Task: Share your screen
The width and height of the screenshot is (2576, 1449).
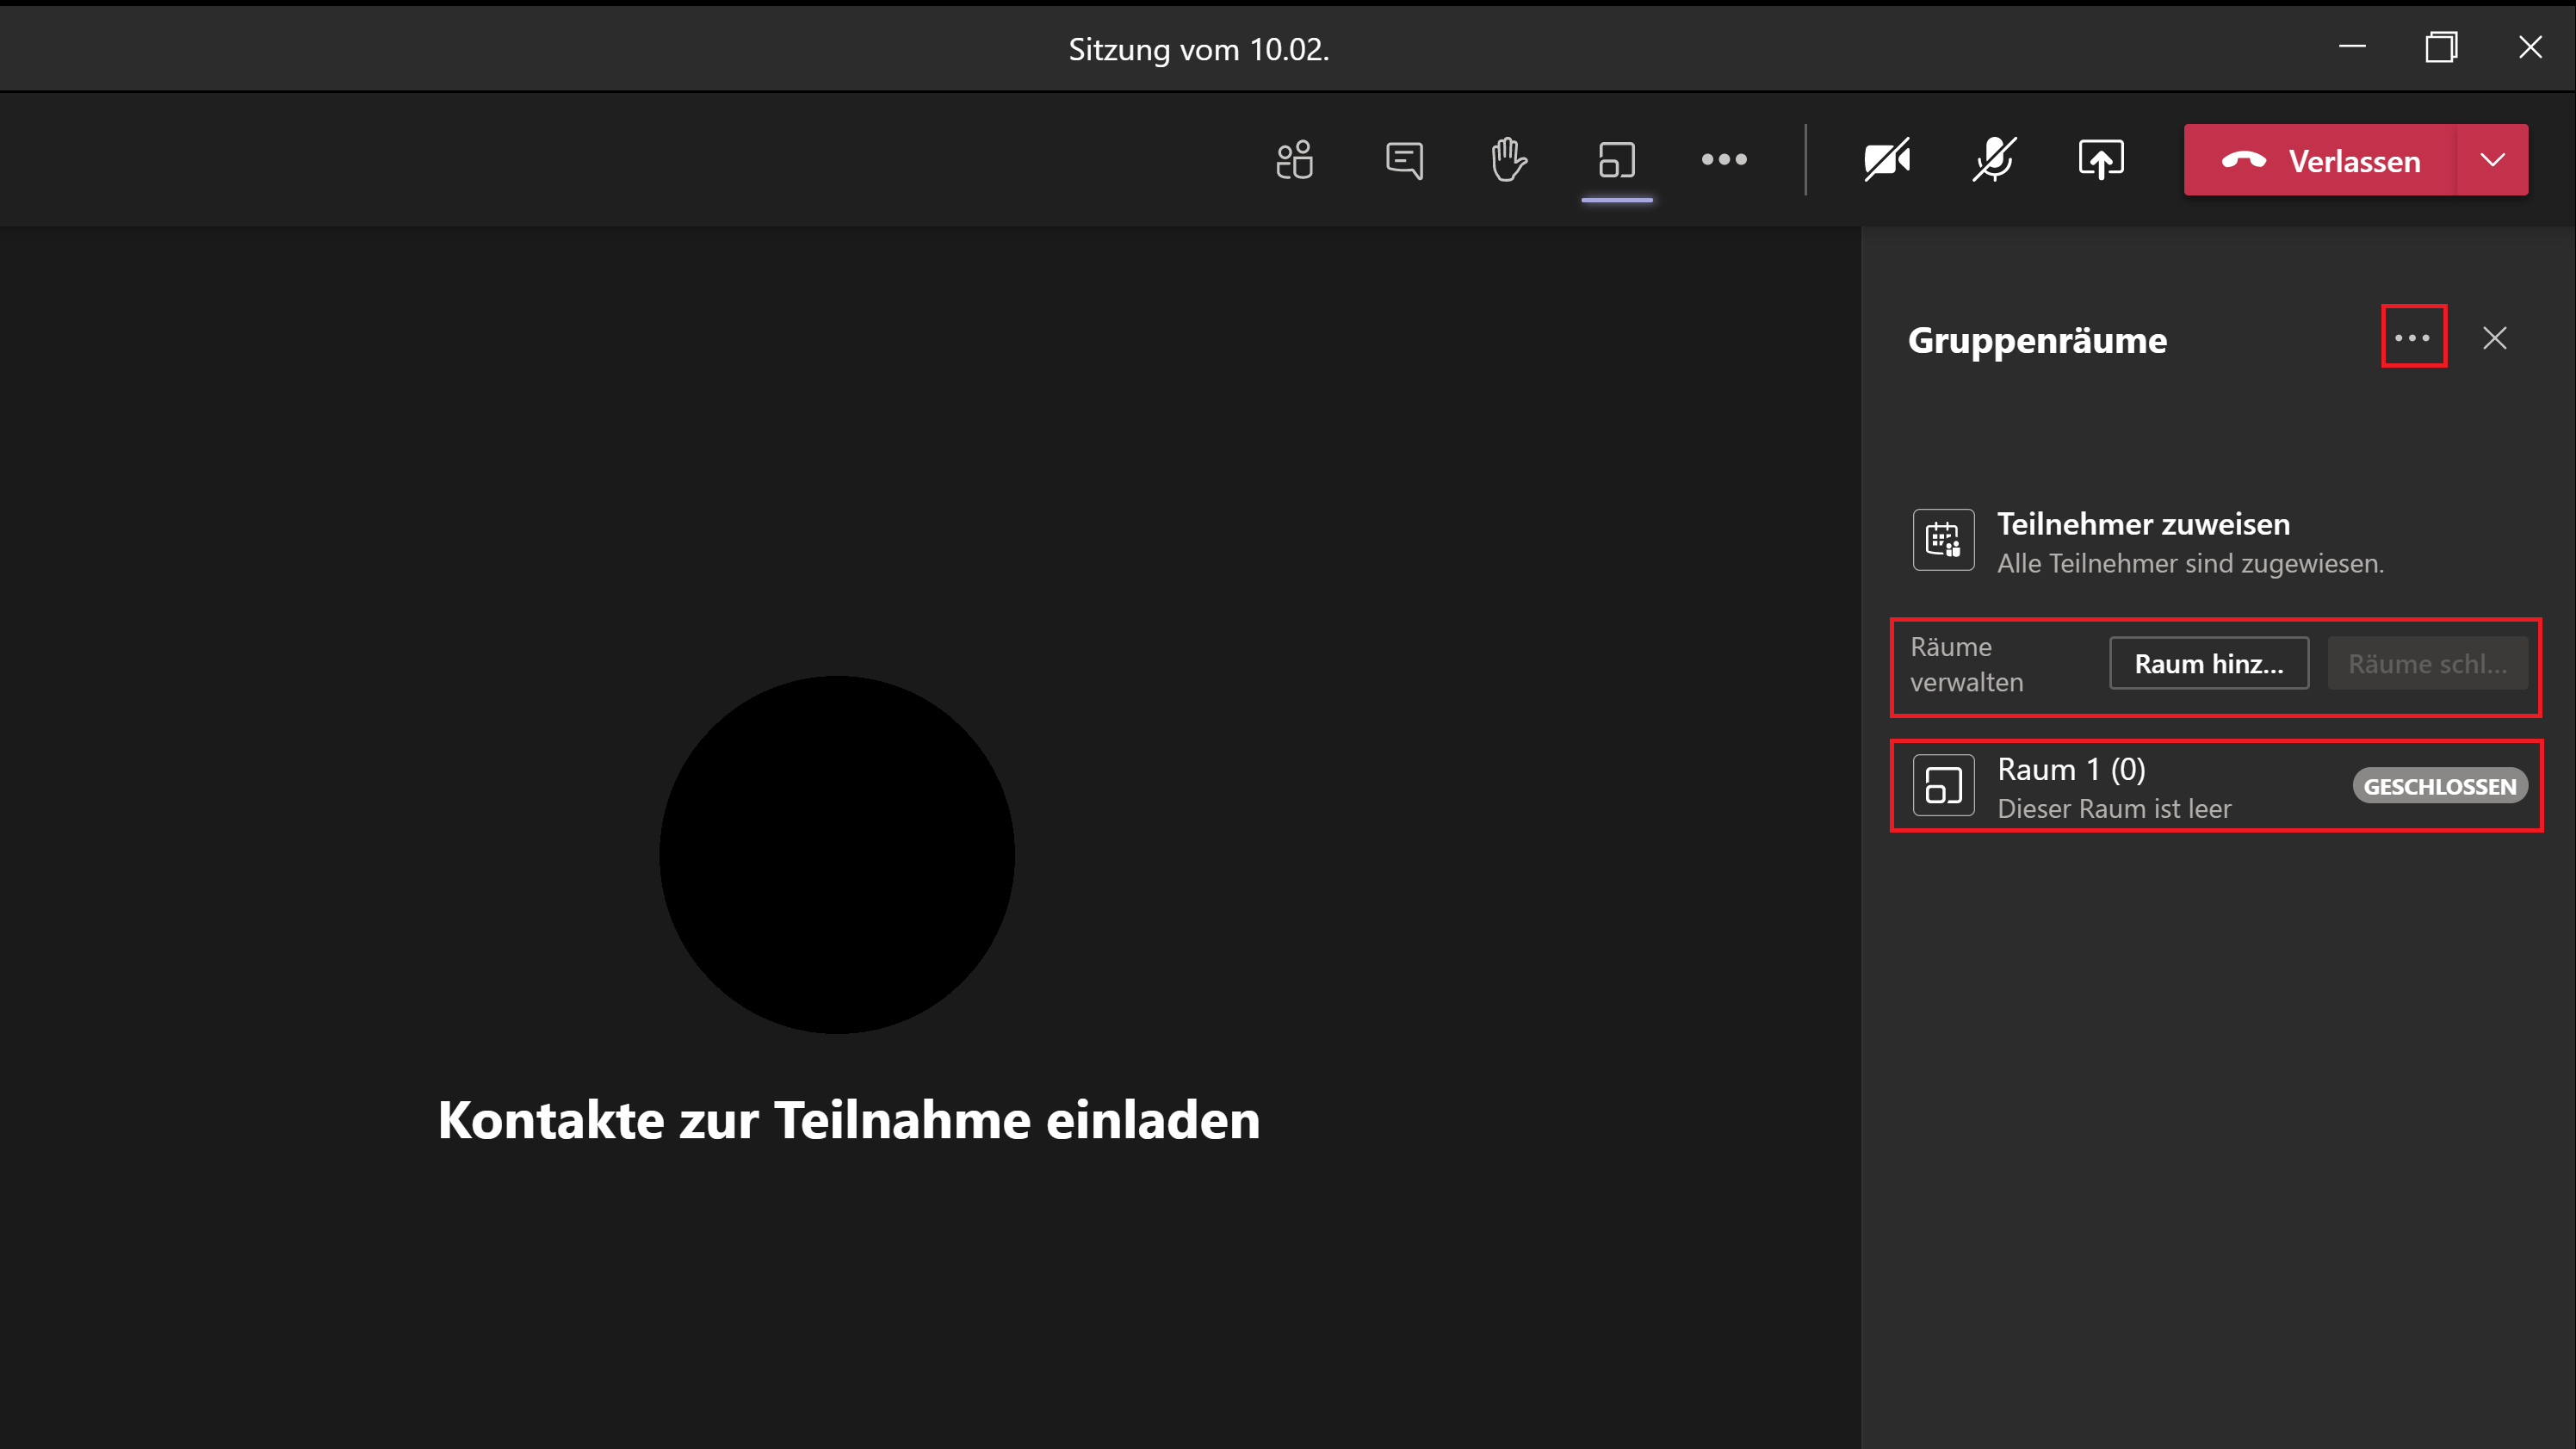Action: [x=2100, y=160]
